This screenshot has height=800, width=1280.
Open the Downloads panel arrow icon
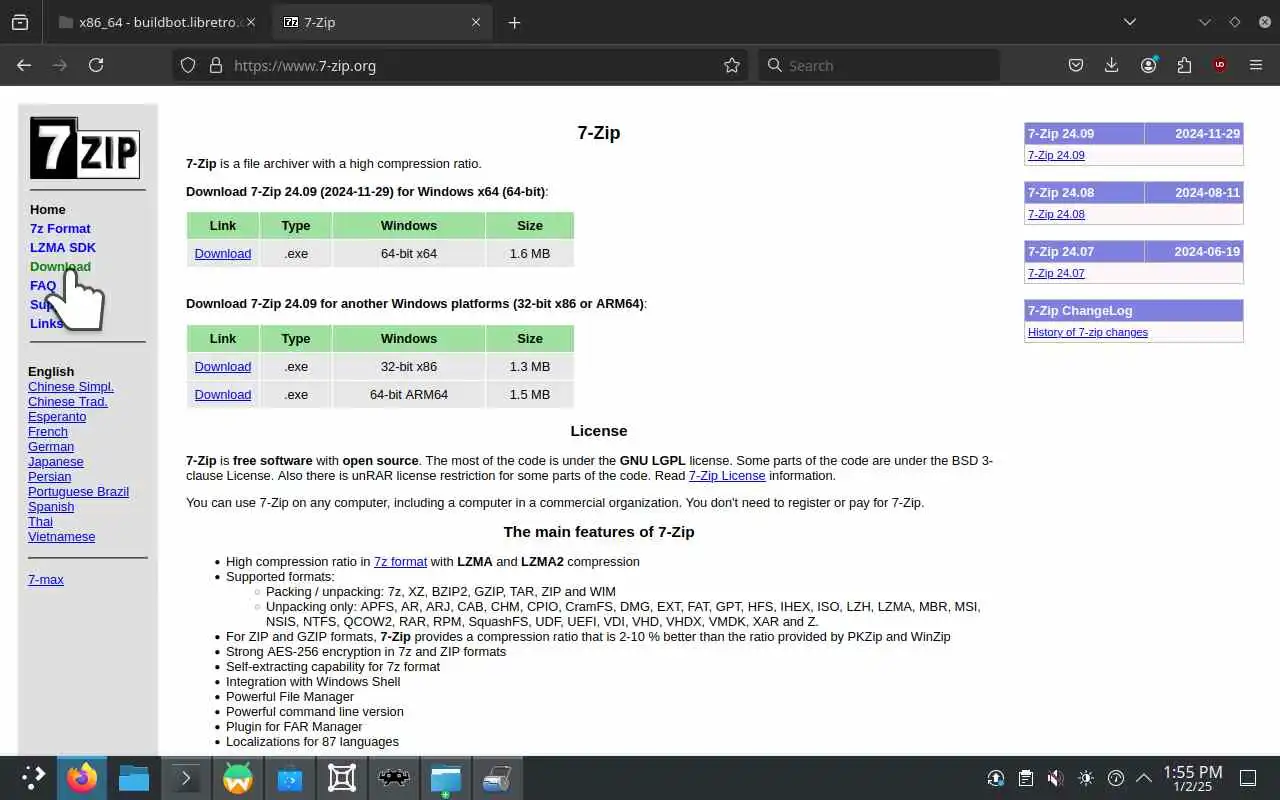1111,65
